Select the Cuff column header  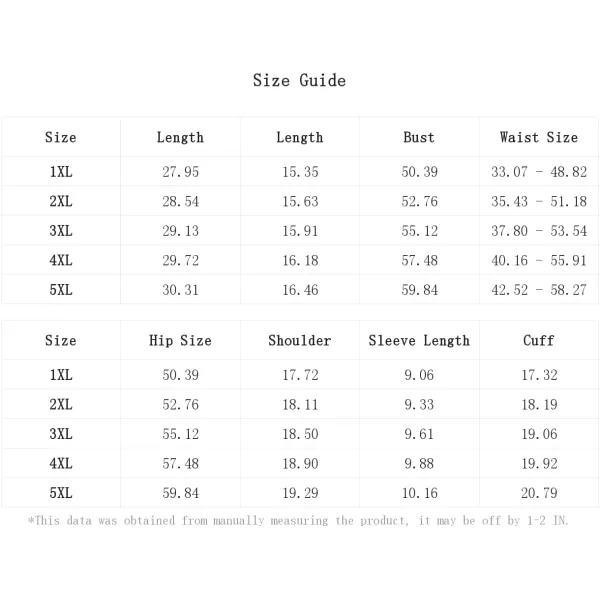pos(538,341)
